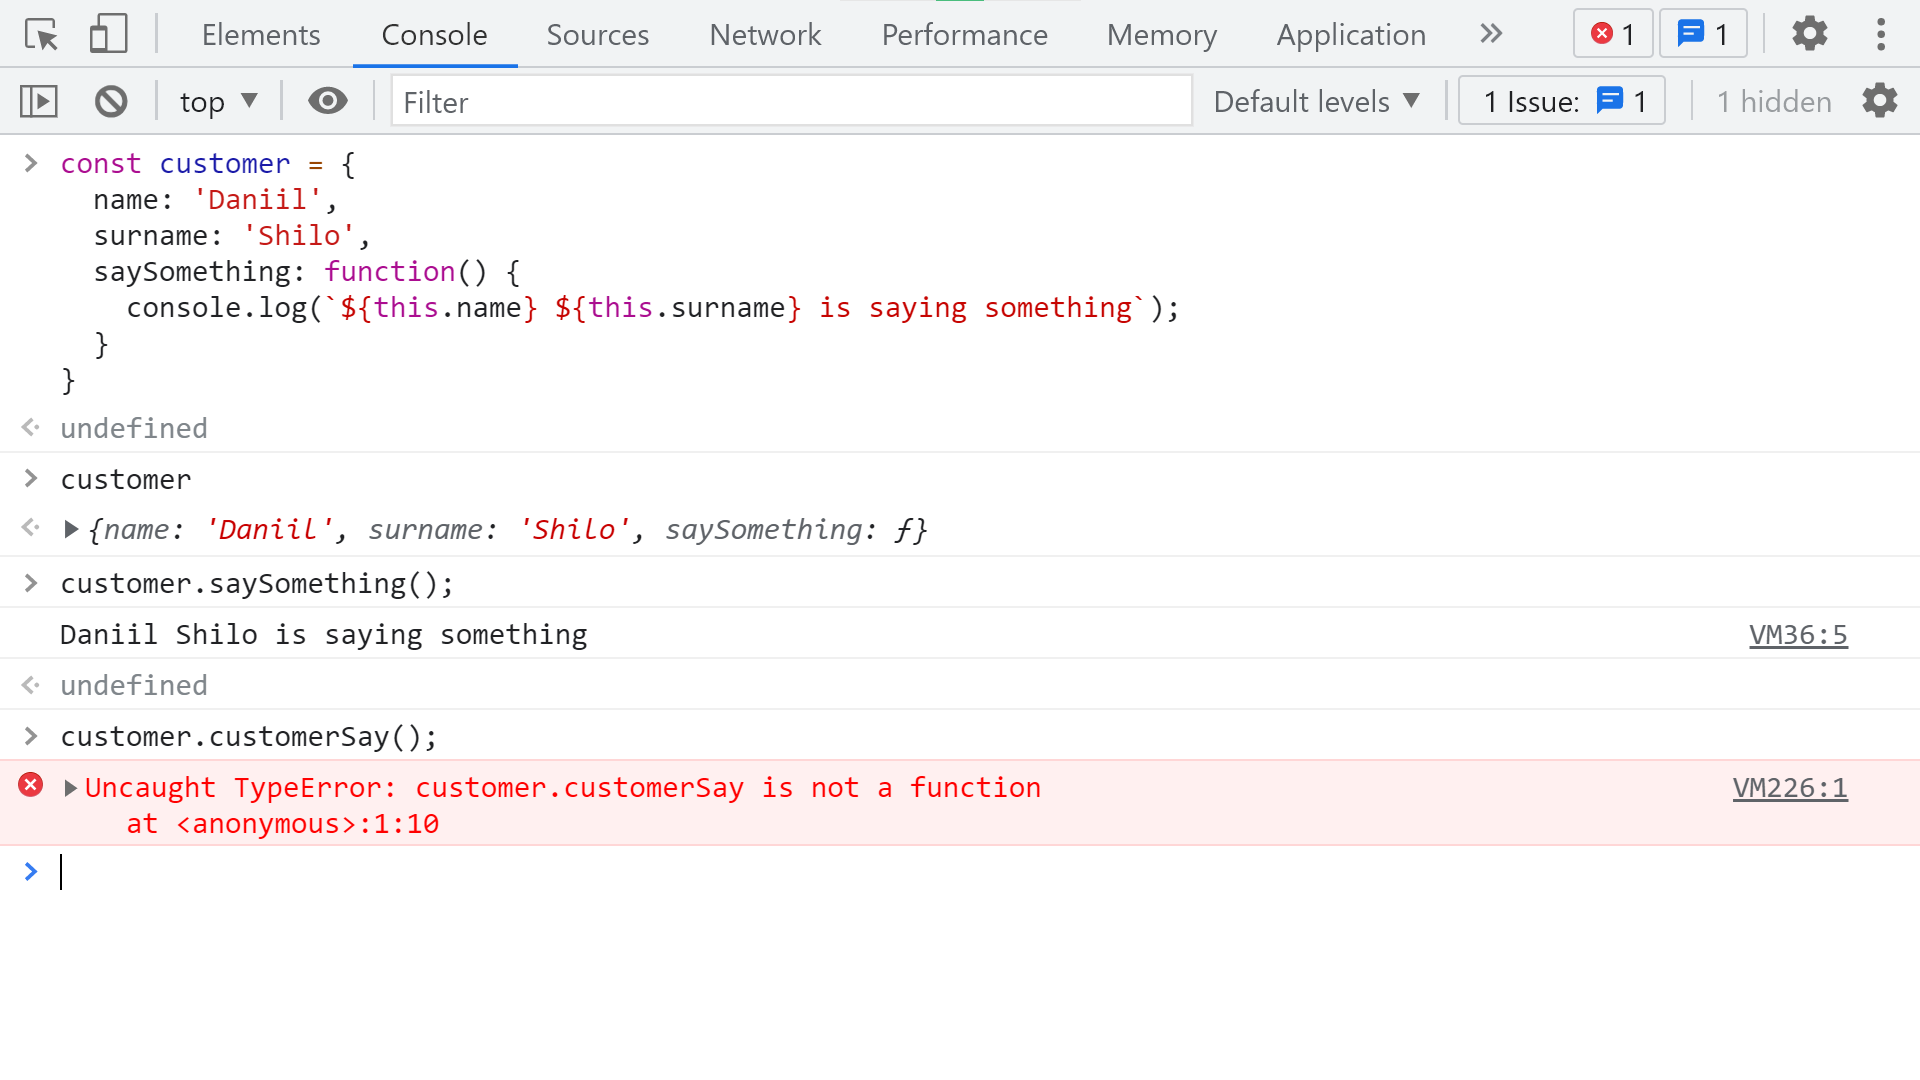Click the 1 Issue button
The height and width of the screenshot is (1080, 1920).
tap(1561, 101)
